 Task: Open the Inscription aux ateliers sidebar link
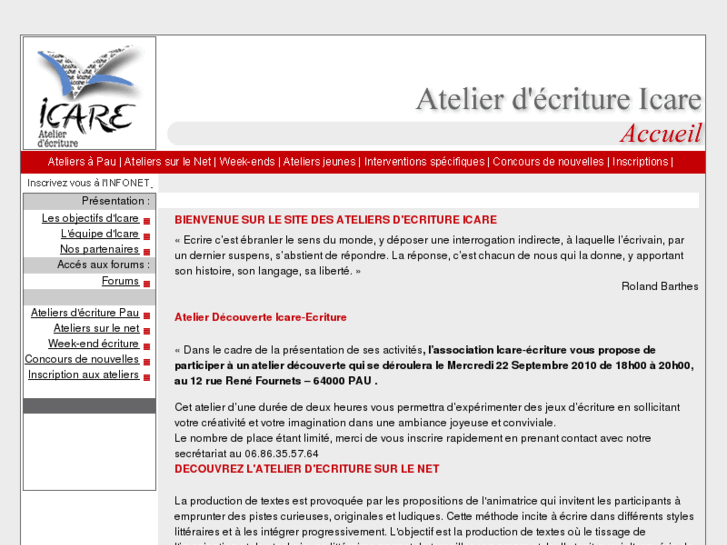(83, 374)
